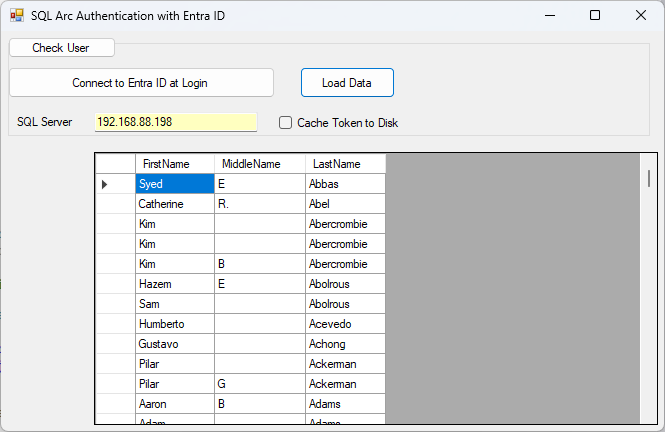Click the row header for Humberto

pos(115,324)
